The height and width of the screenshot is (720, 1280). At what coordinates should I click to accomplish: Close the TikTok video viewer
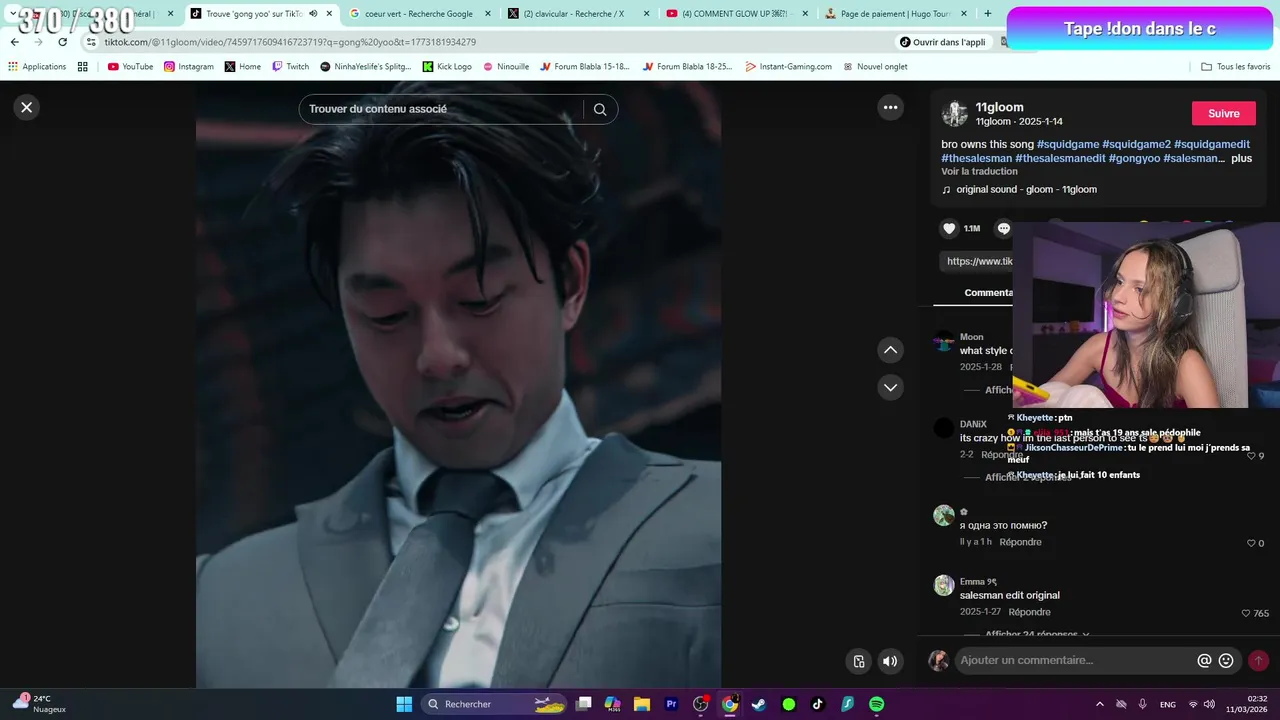[27, 107]
